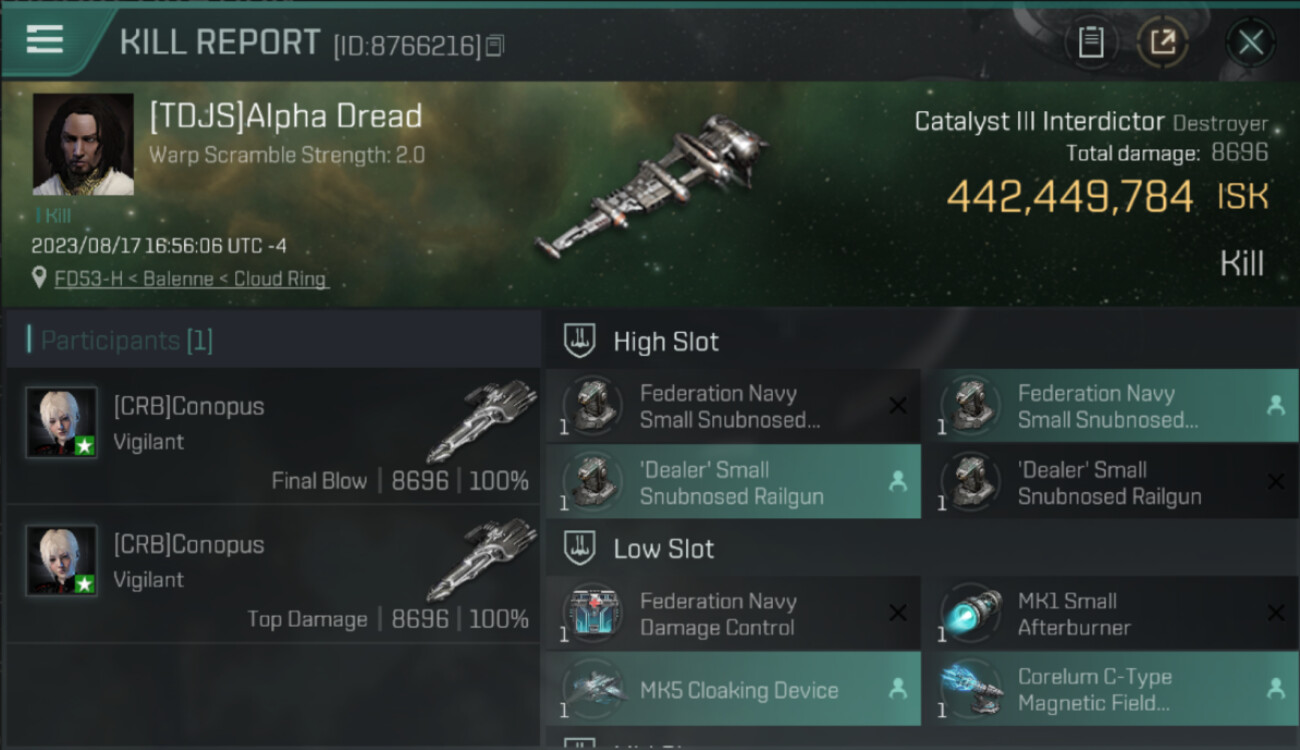
Task: Select the Corelum C-Type Magnetic Field item
Action: click(x=1112, y=689)
